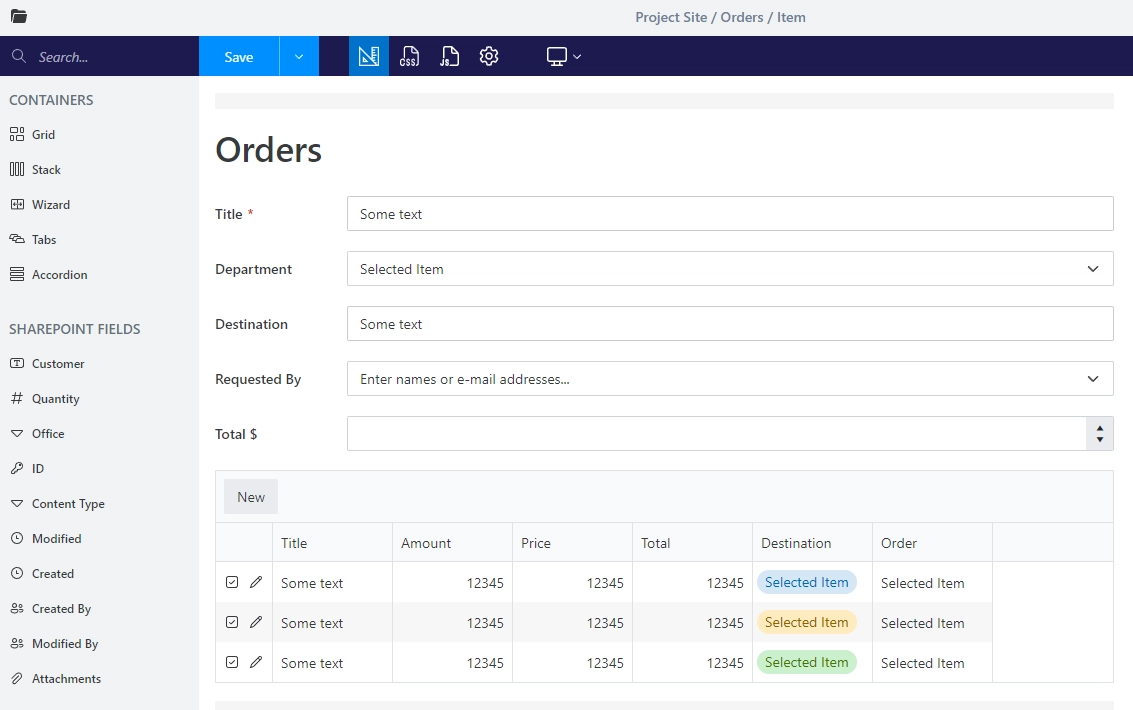Screen dimensions: 1133x710
Task: Click the designer ruler icon in toolbar
Action: coord(369,57)
